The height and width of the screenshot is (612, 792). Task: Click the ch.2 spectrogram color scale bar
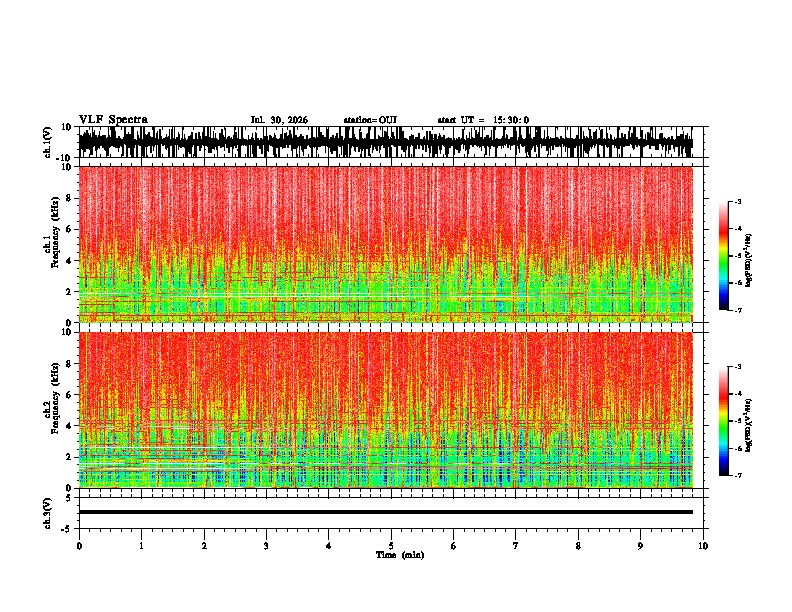tap(723, 421)
